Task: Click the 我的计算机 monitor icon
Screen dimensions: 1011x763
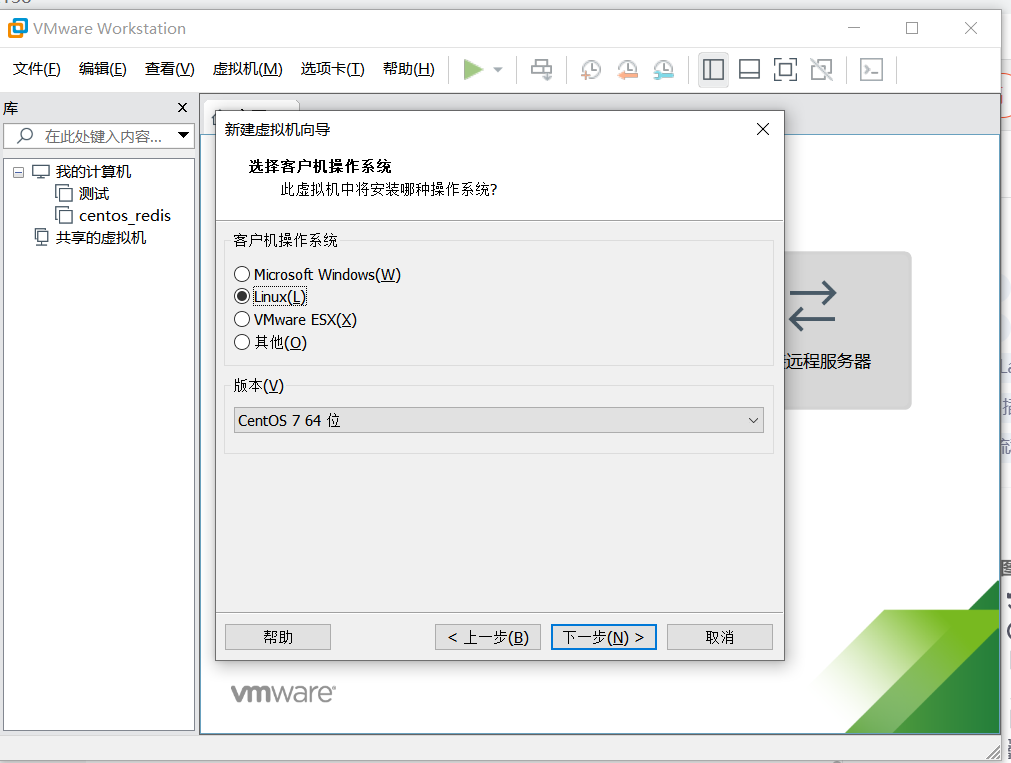Action: coord(41,172)
